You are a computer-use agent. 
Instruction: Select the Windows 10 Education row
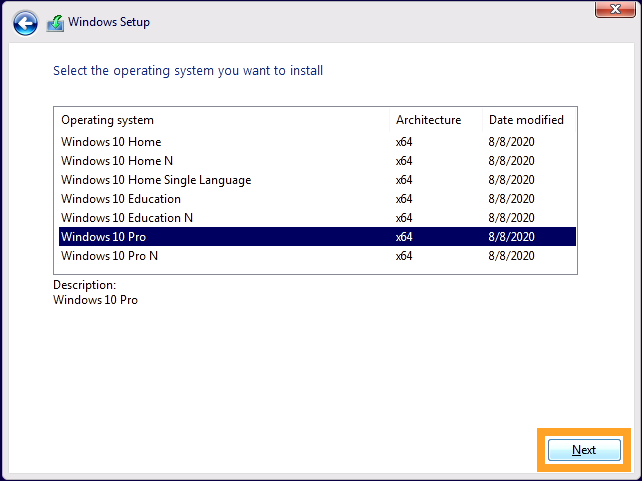pyautogui.click(x=120, y=199)
